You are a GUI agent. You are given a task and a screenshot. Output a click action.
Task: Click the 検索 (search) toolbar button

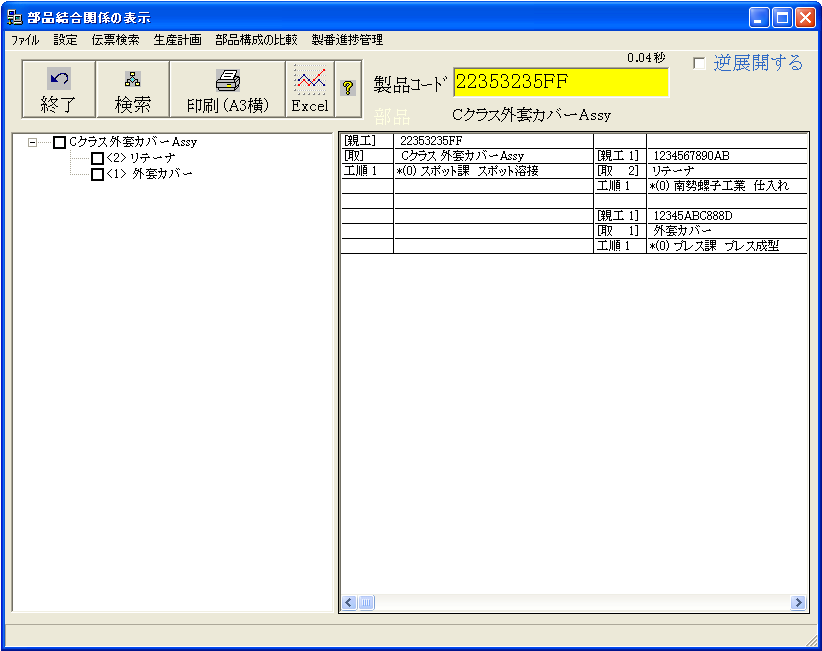click(x=133, y=89)
